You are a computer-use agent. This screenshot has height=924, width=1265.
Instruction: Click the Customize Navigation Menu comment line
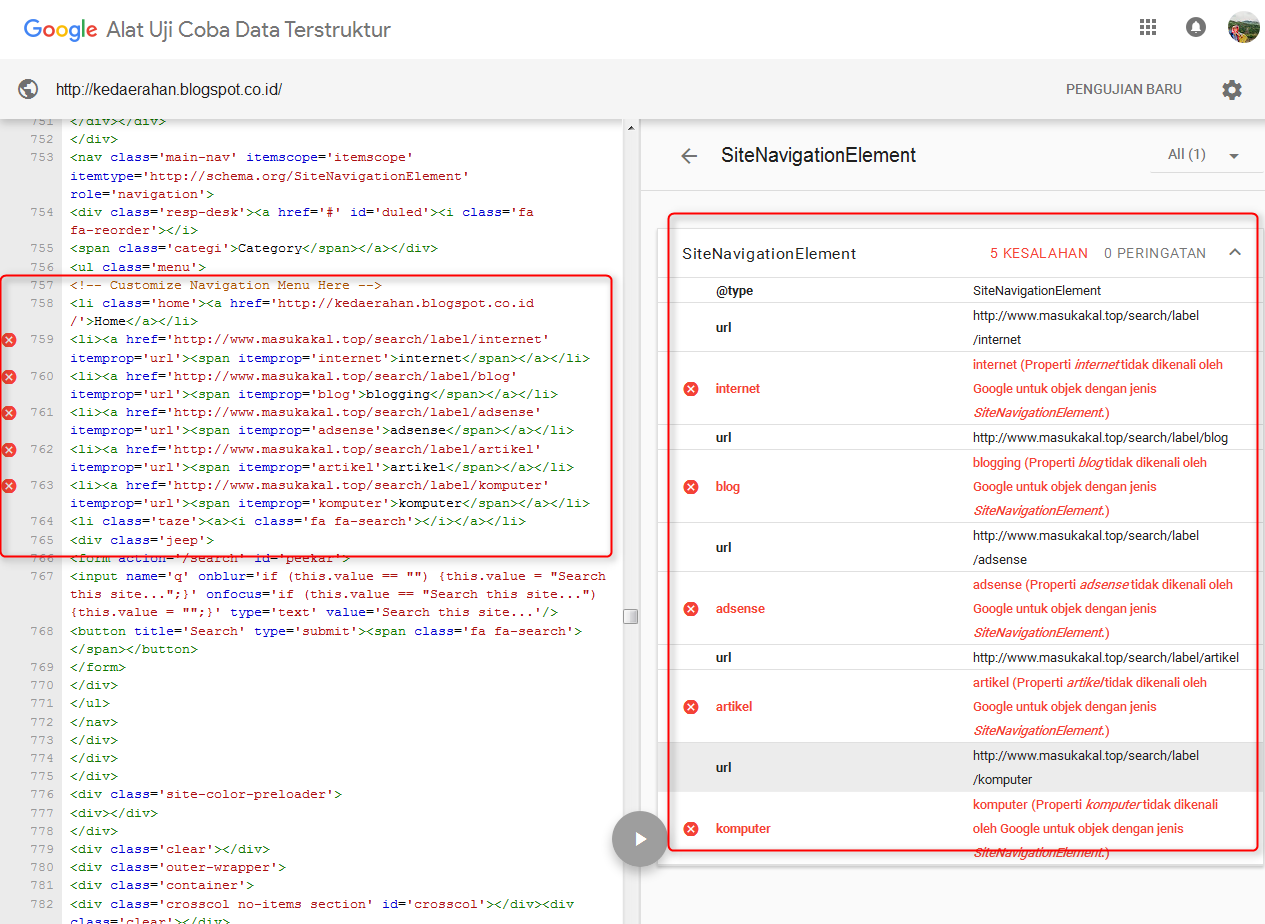pyautogui.click(x=226, y=285)
